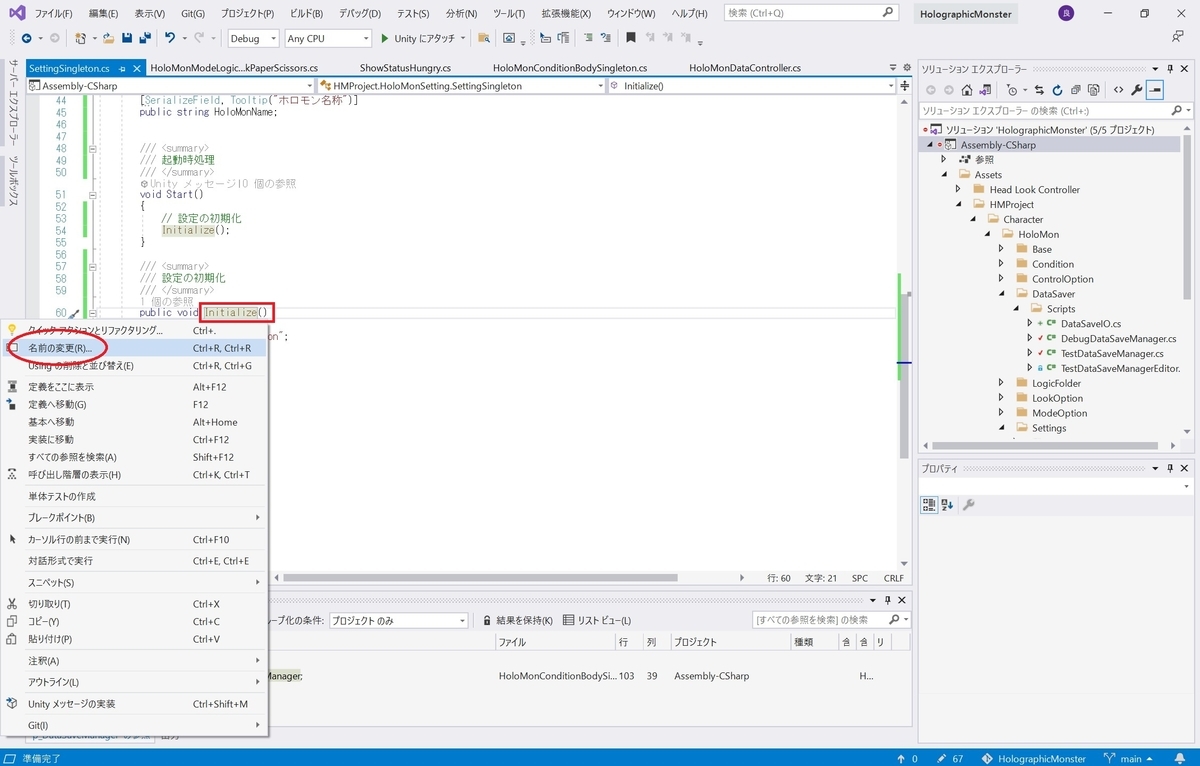Toggle the List View (リスト ビュー) button
1200x766 pixels.
(597, 620)
